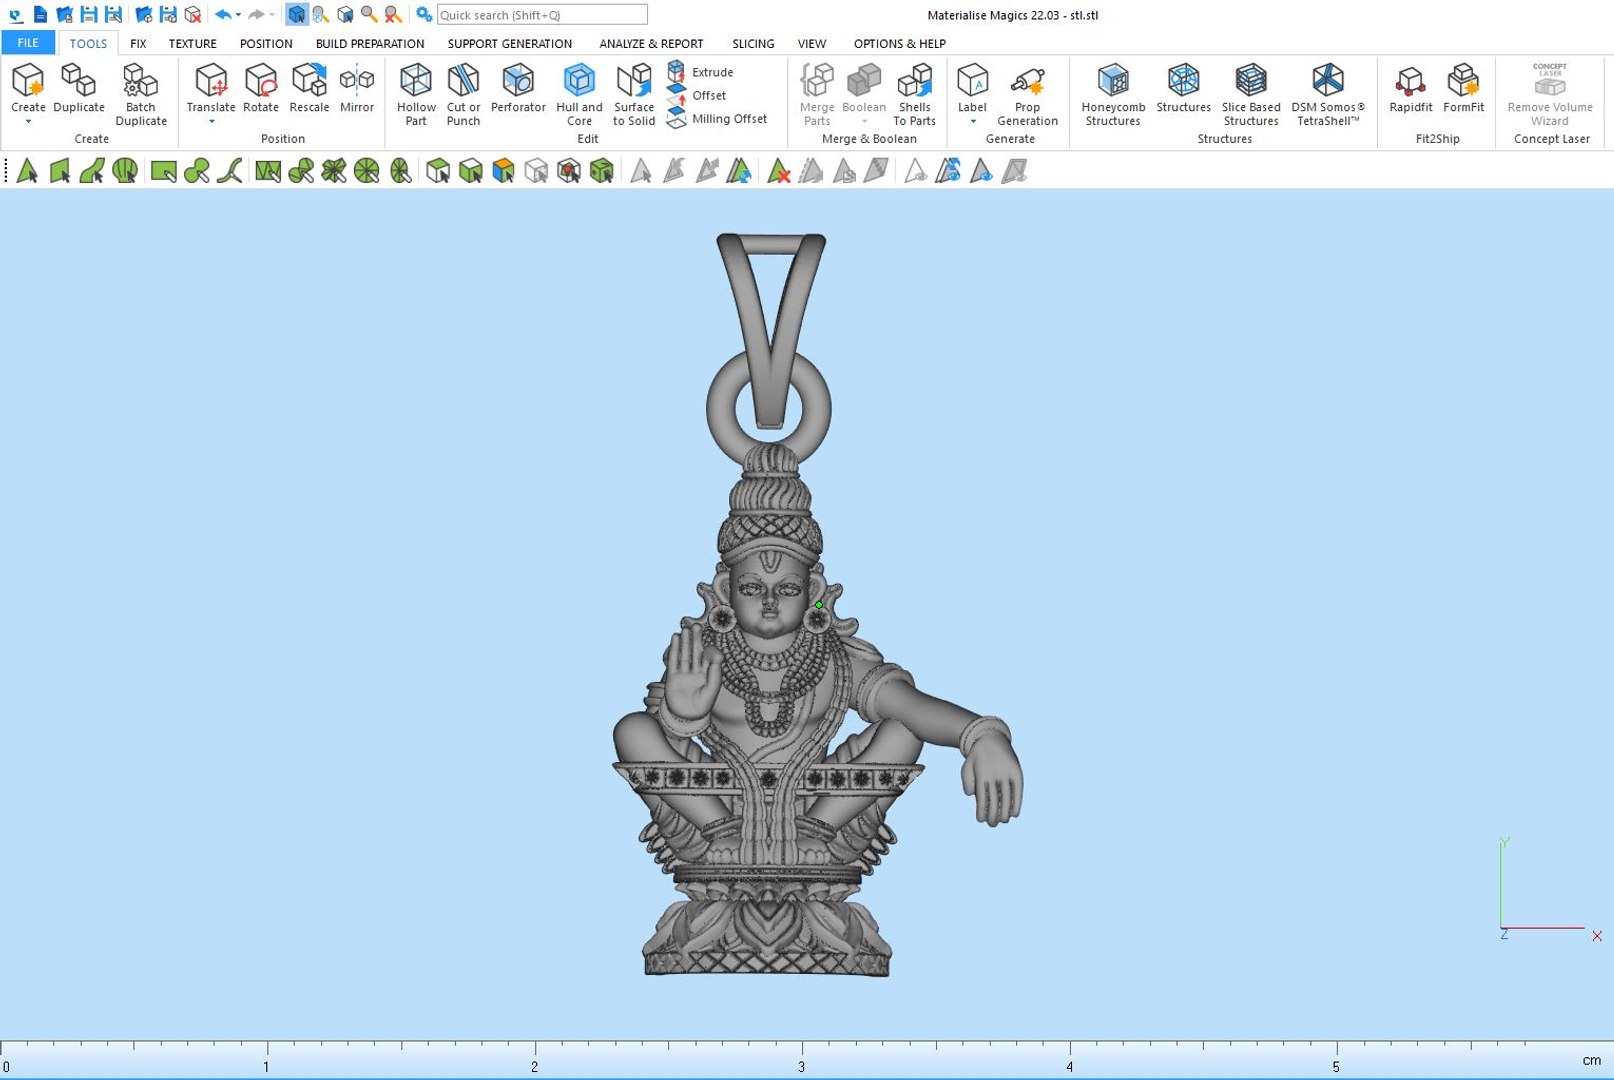Open the Hollow Part tool
Viewport: 1614px width, 1080px height.
[416, 94]
